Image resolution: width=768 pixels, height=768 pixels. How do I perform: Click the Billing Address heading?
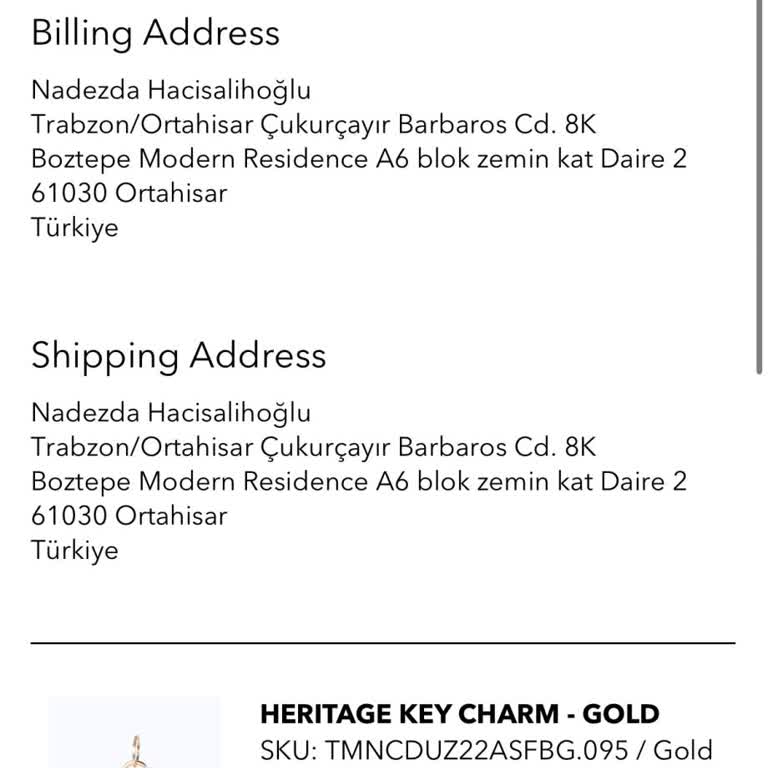155,33
